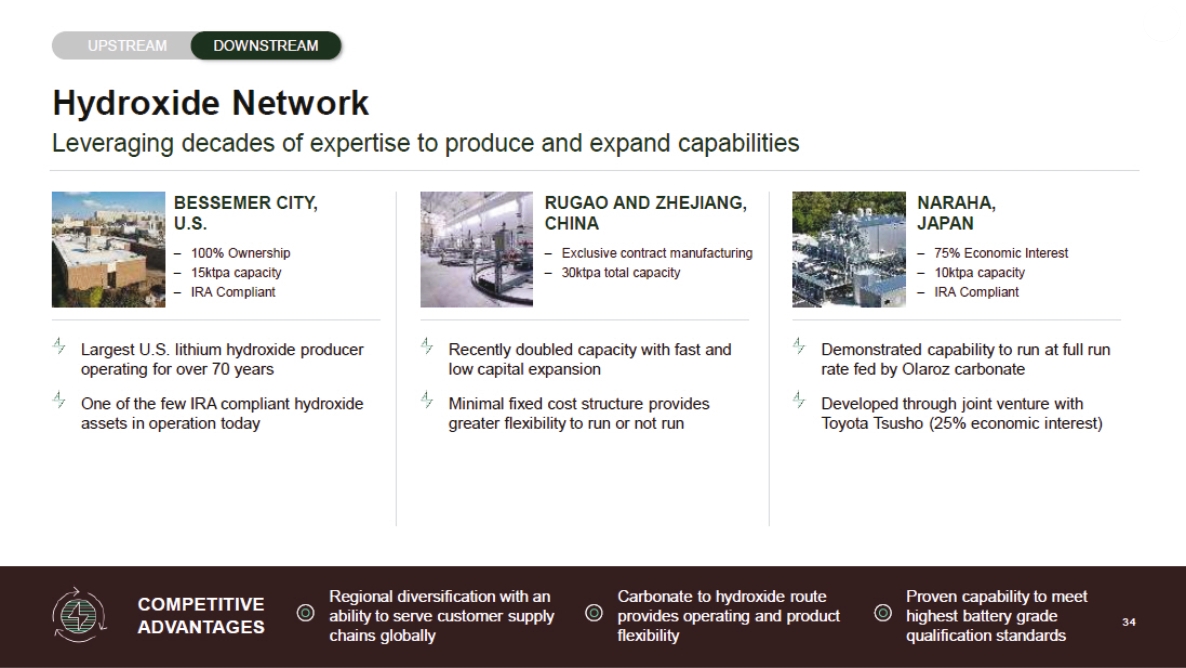Click the bolt icon next to Recently doubled capacity
This screenshot has width=1186, height=668.
[x=427, y=346]
